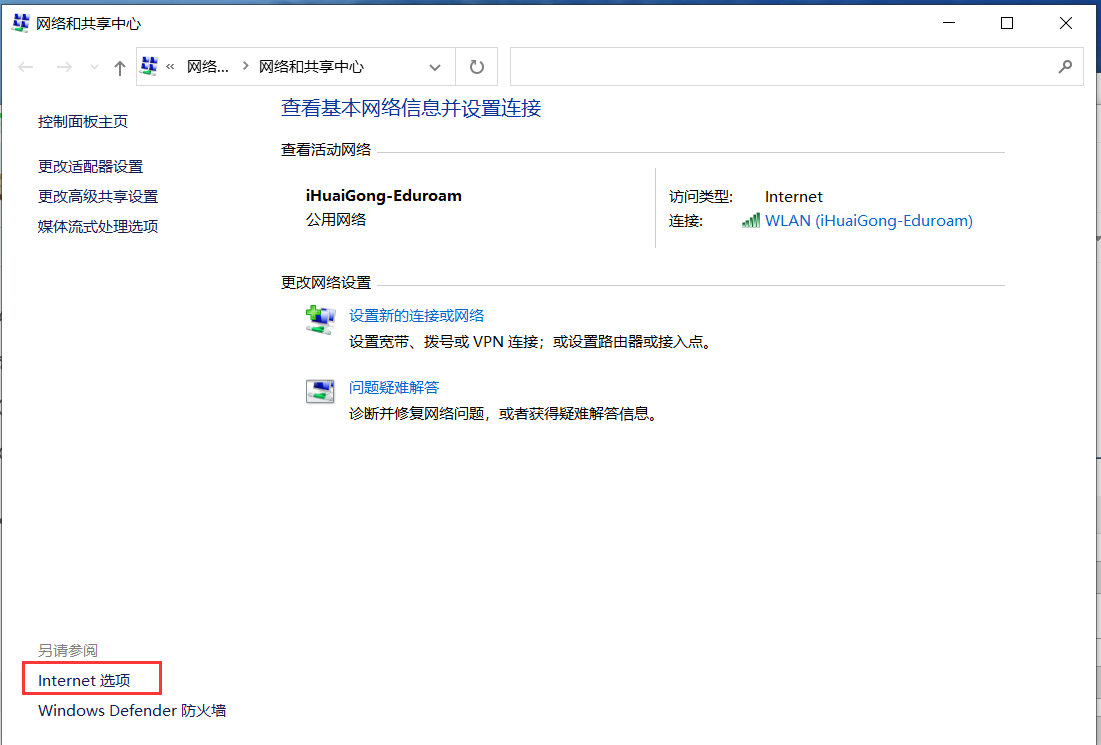Click the control panel icon in address bar
Viewport: 1101px width, 745px height.
click(150, 67)
